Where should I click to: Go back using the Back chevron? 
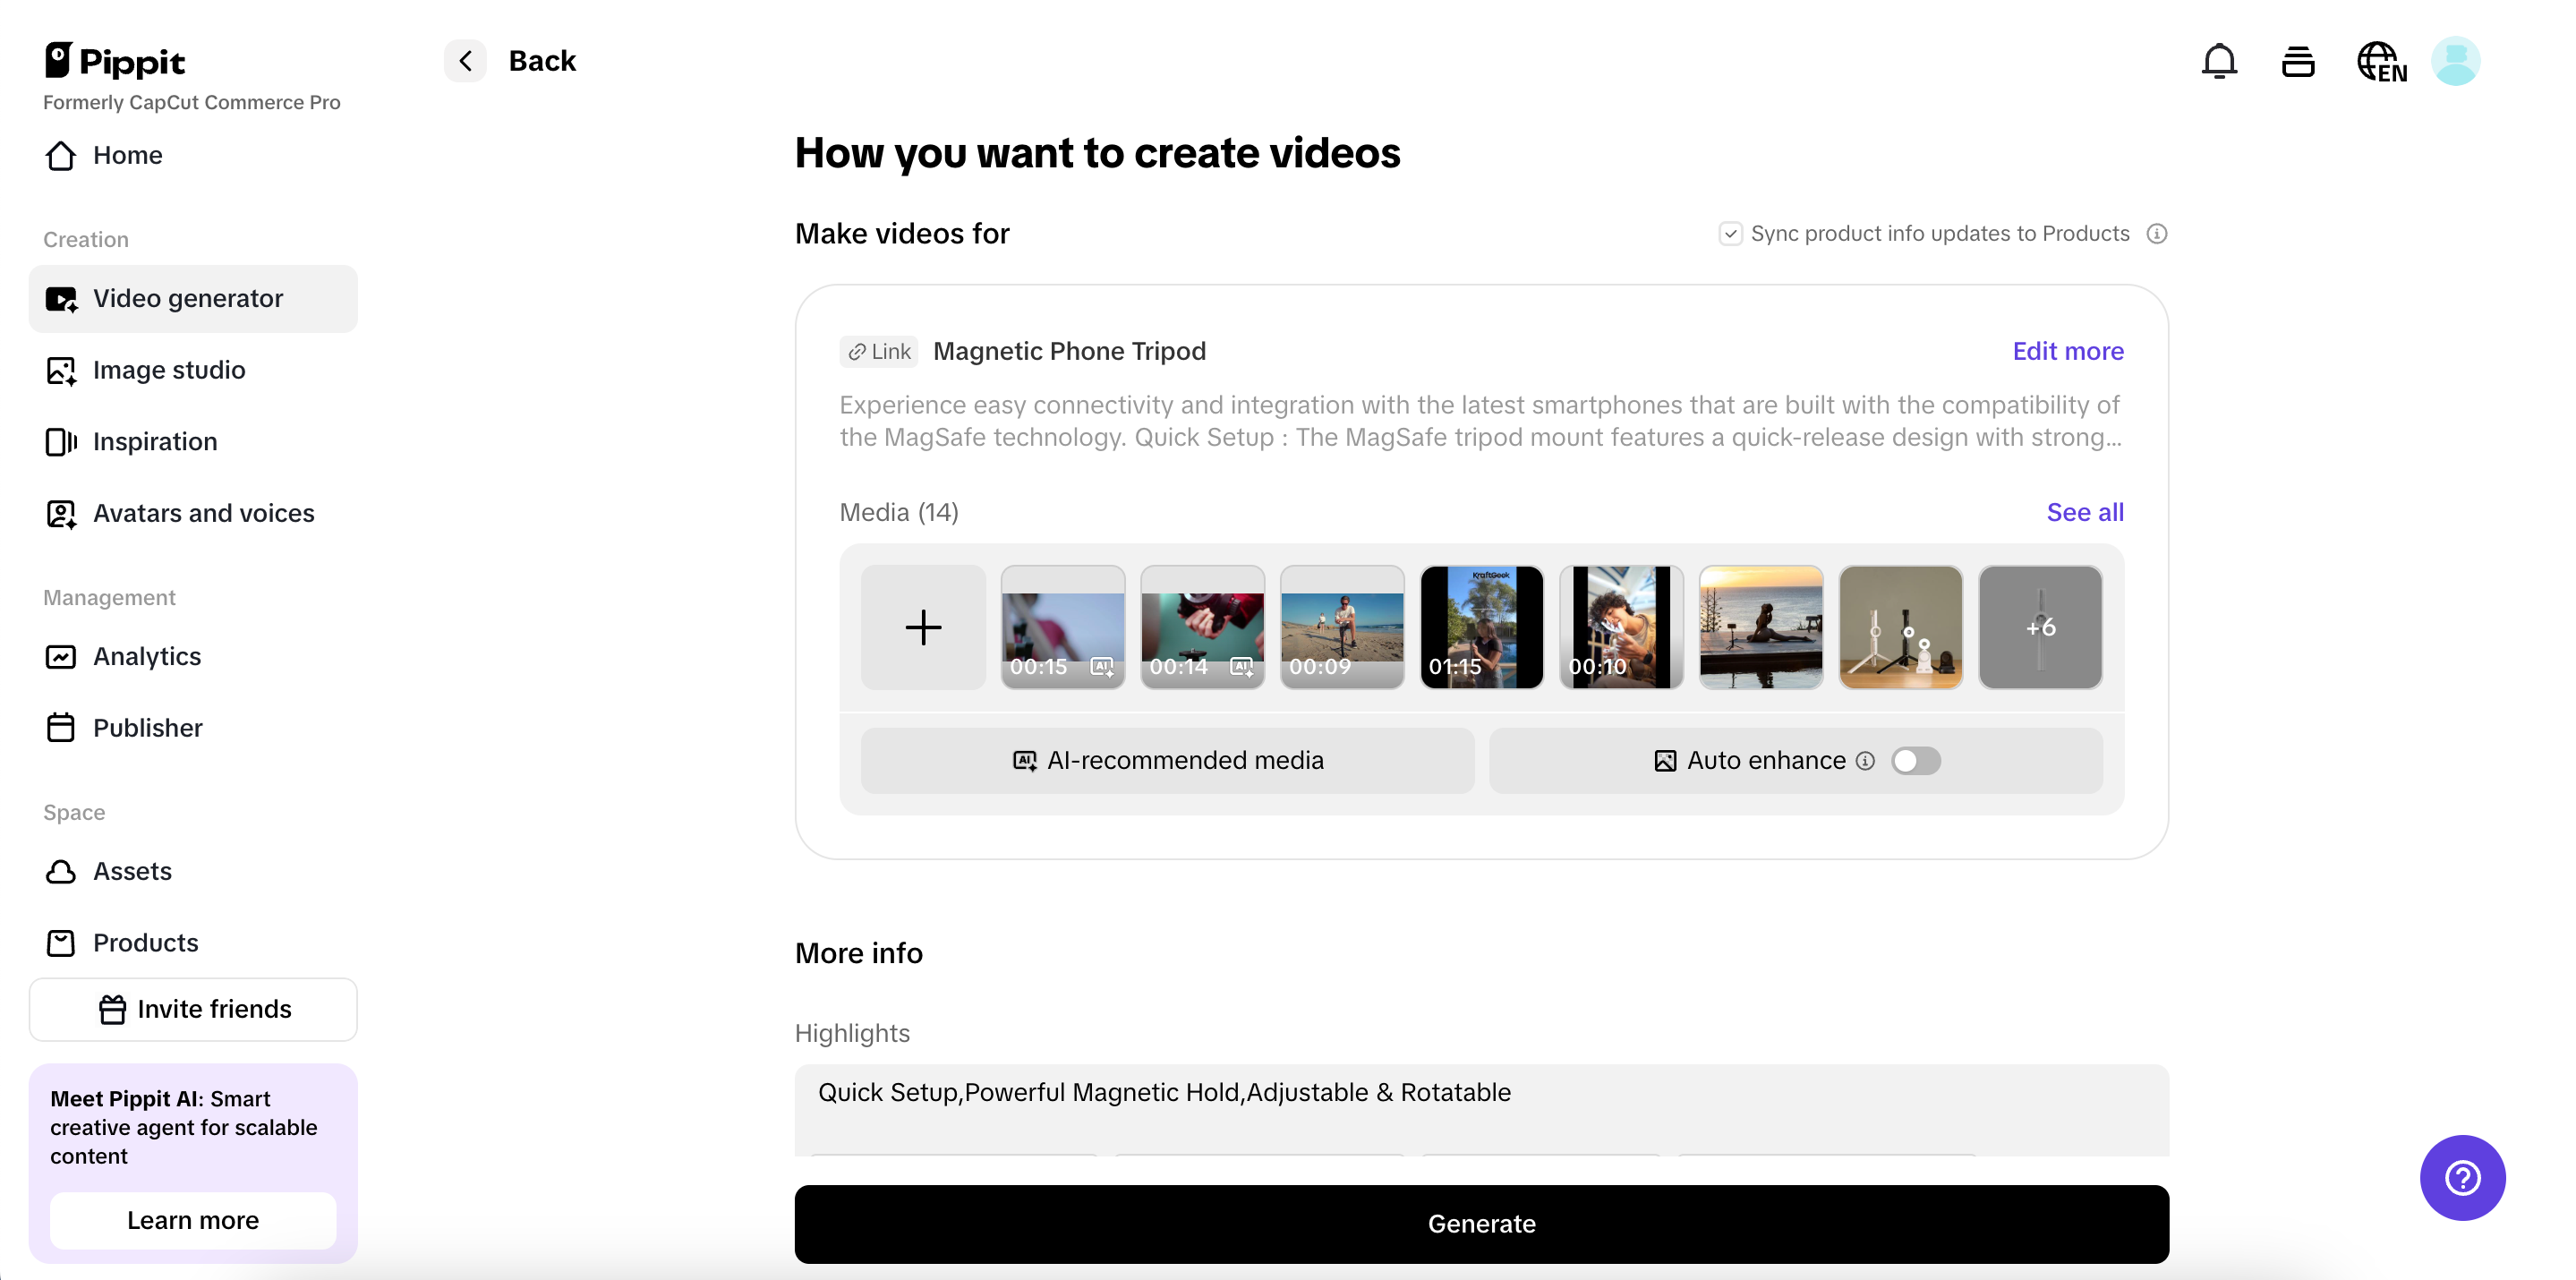click(x=465, y=60)
